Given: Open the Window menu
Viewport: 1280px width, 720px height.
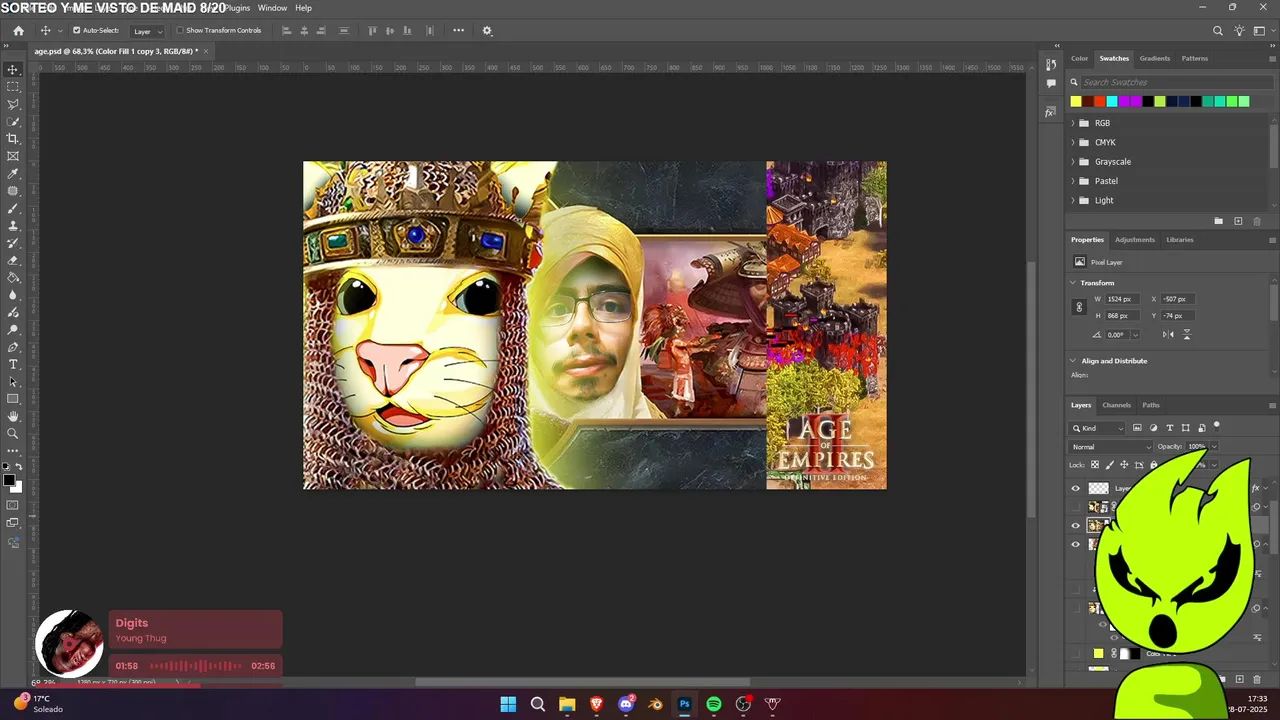Looking at the screenshot, I should pyautogui.click(x=272, y=8).
